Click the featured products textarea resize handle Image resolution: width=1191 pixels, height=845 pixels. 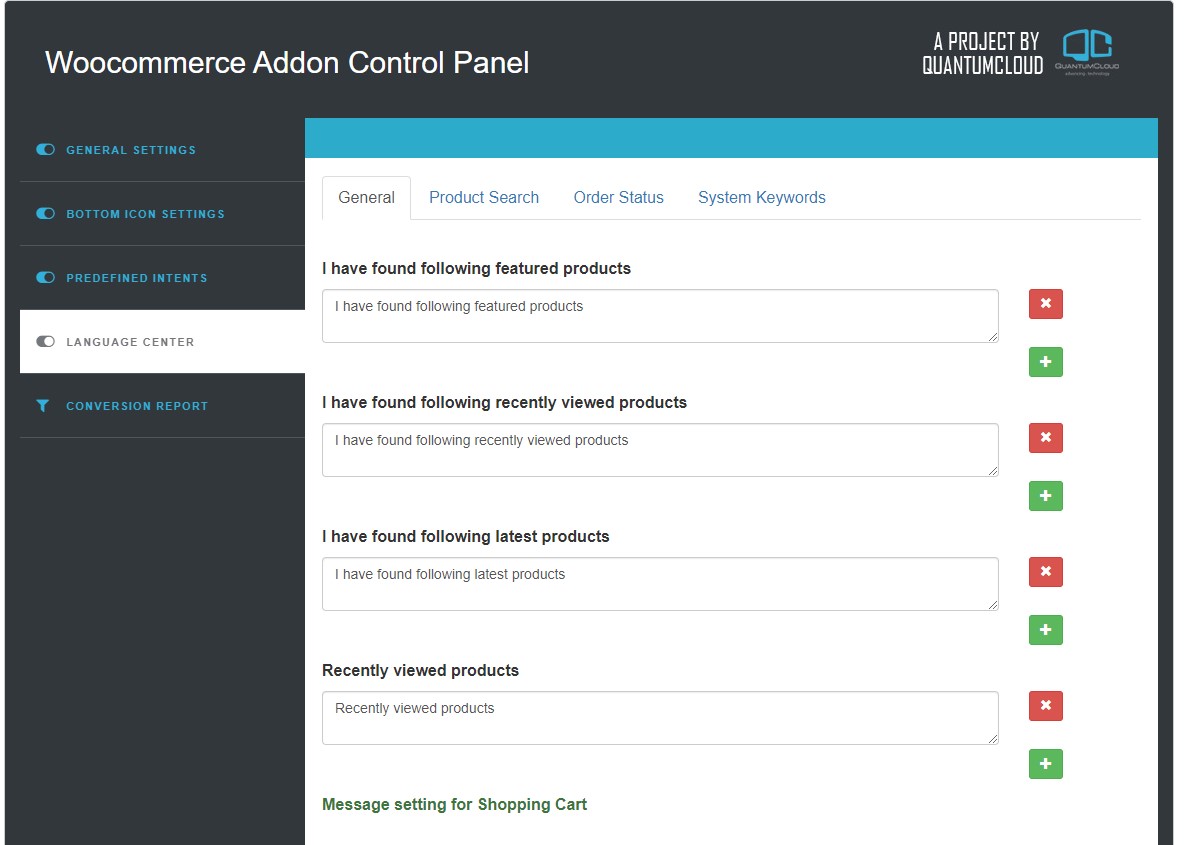pyautogui.click(x=993, y=337)
